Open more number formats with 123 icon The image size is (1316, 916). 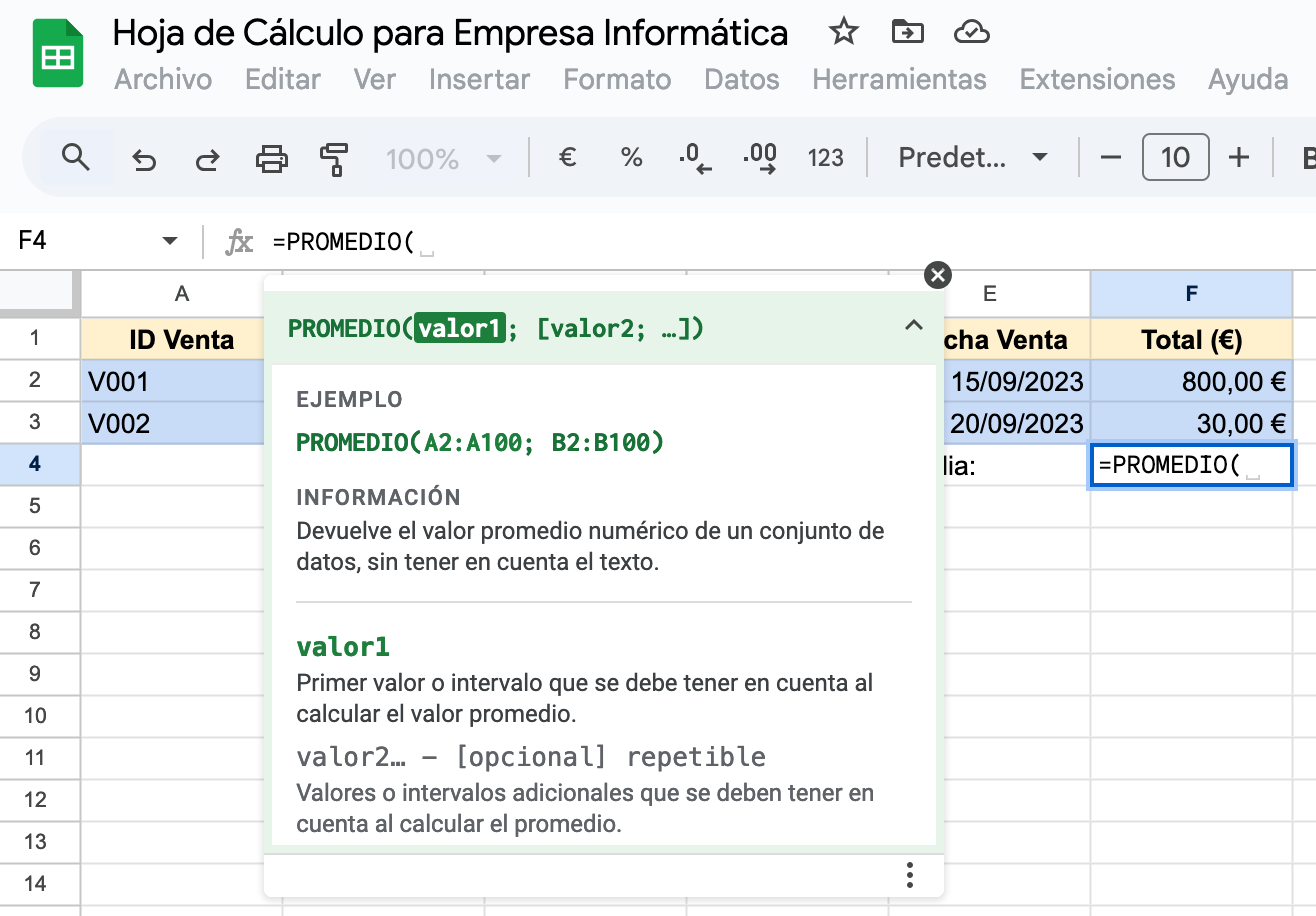tap(827, 157)
